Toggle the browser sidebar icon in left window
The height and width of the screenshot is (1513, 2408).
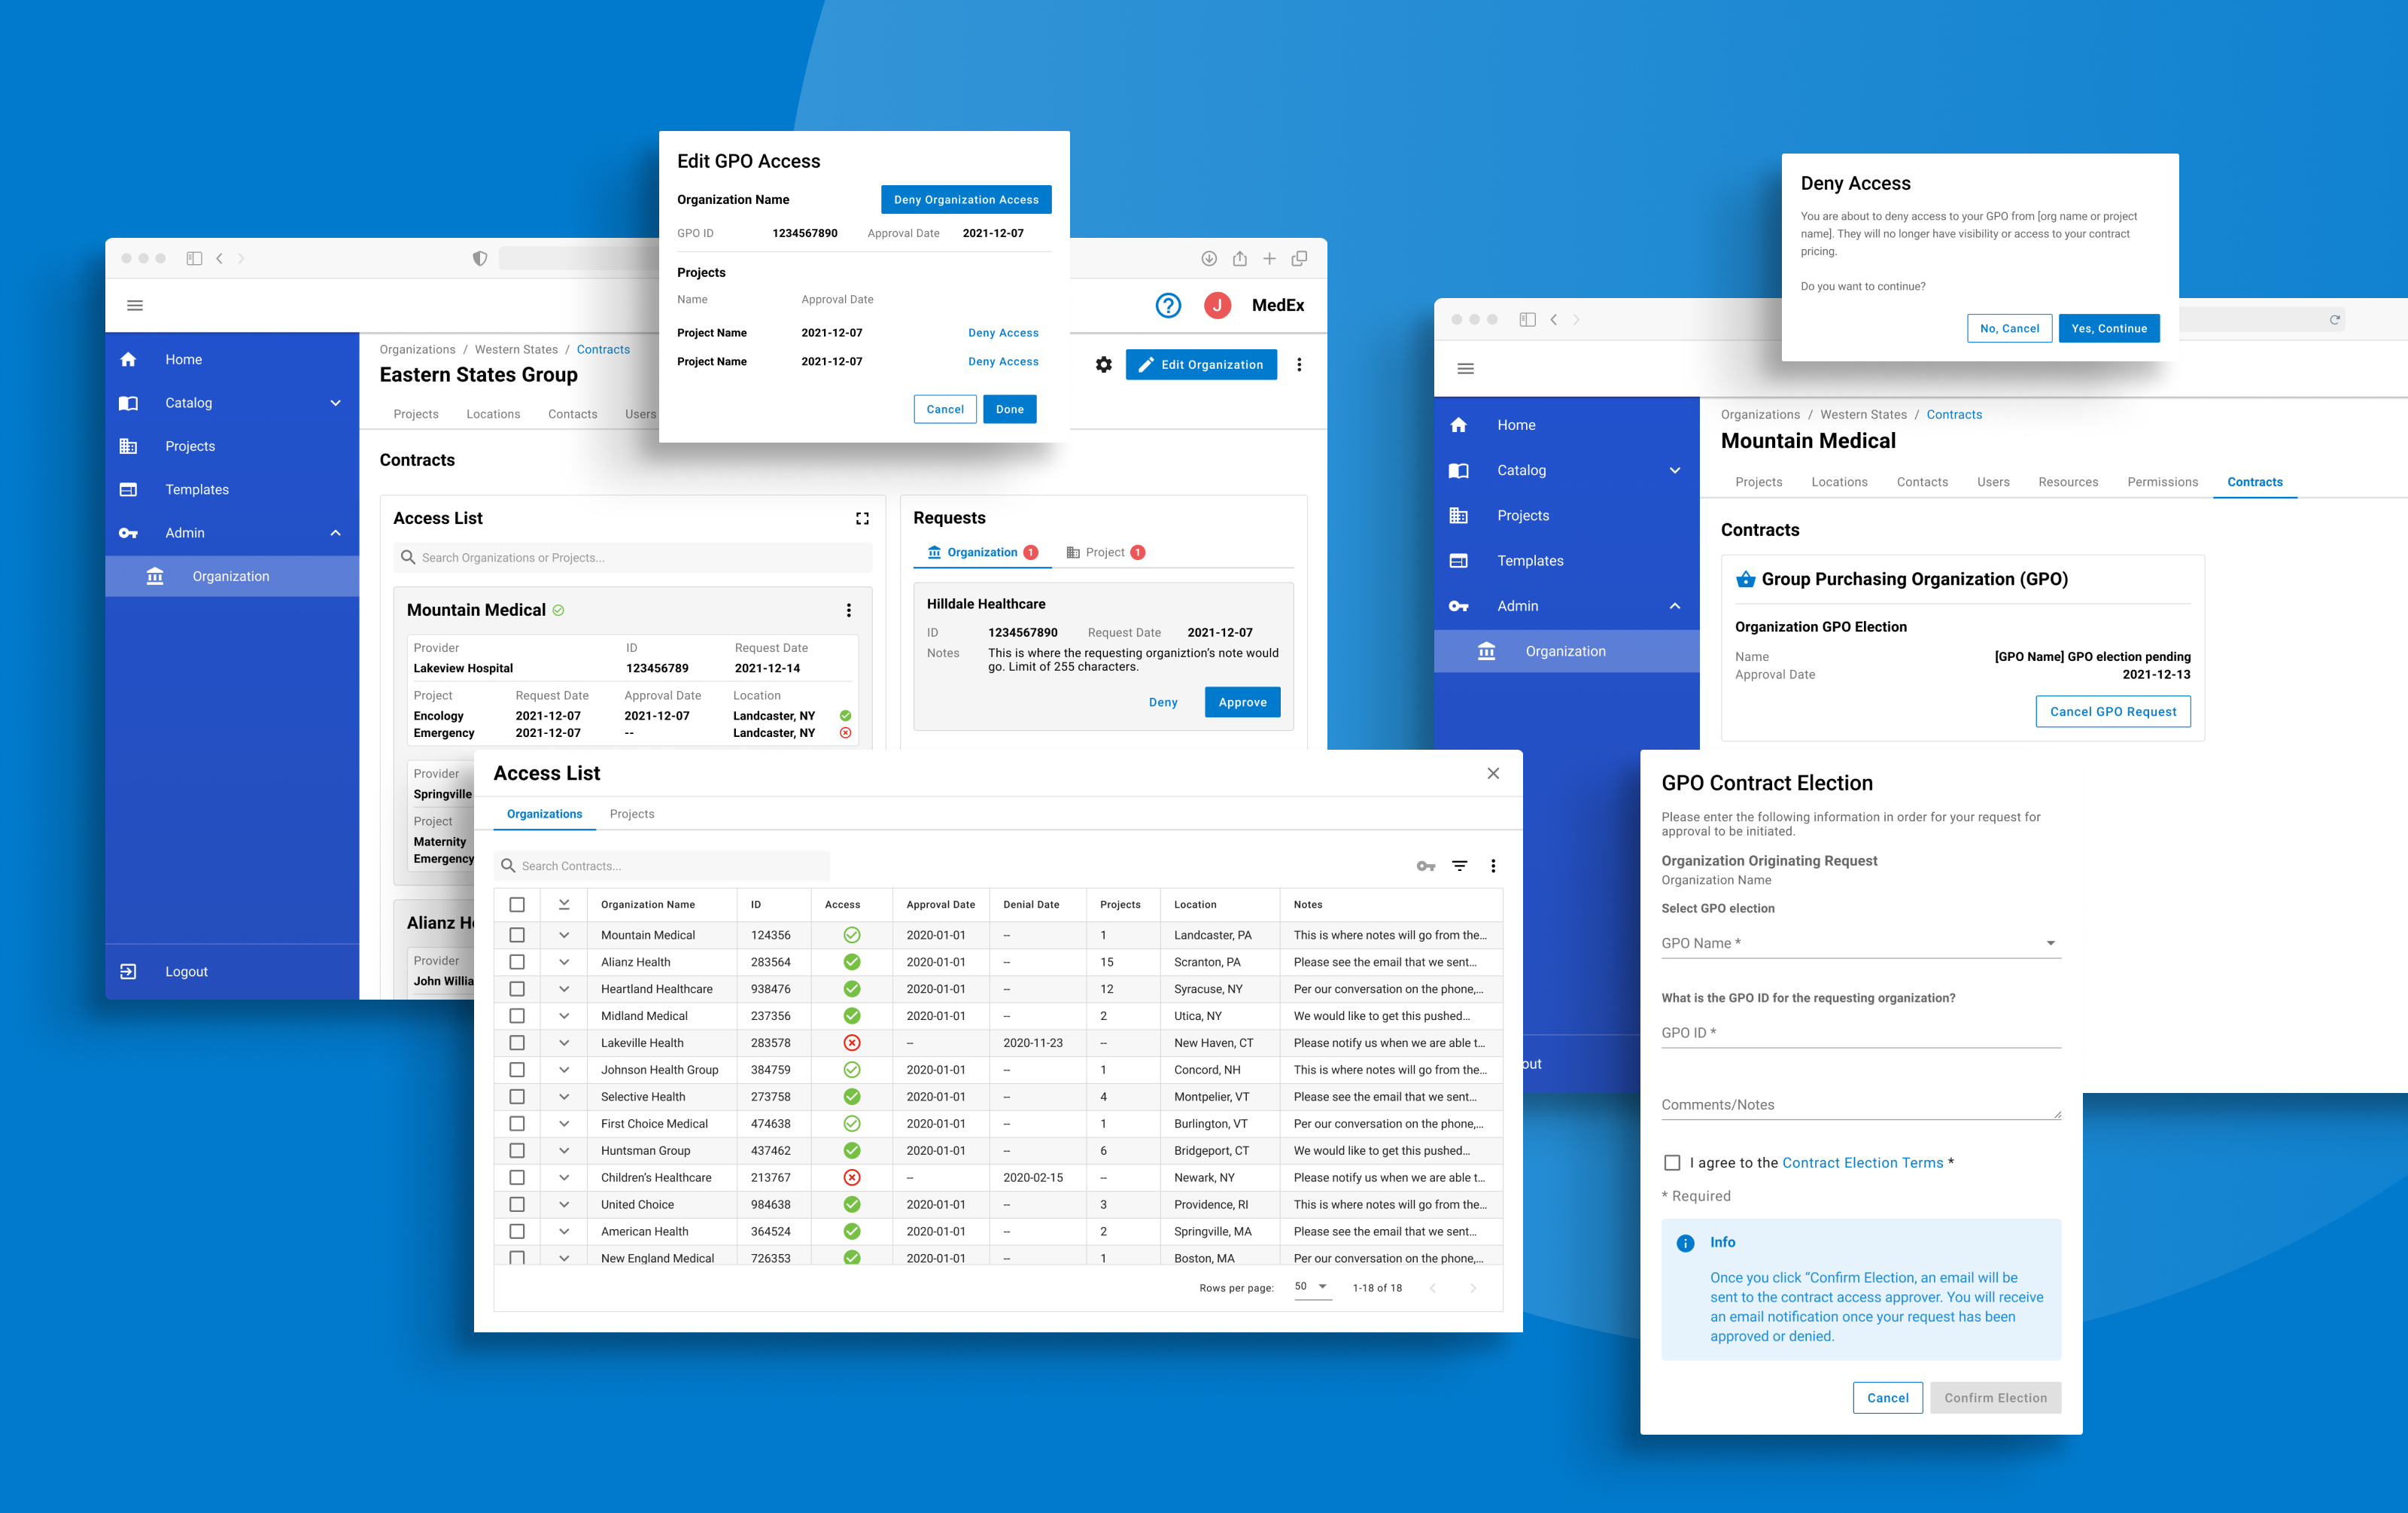194,258
